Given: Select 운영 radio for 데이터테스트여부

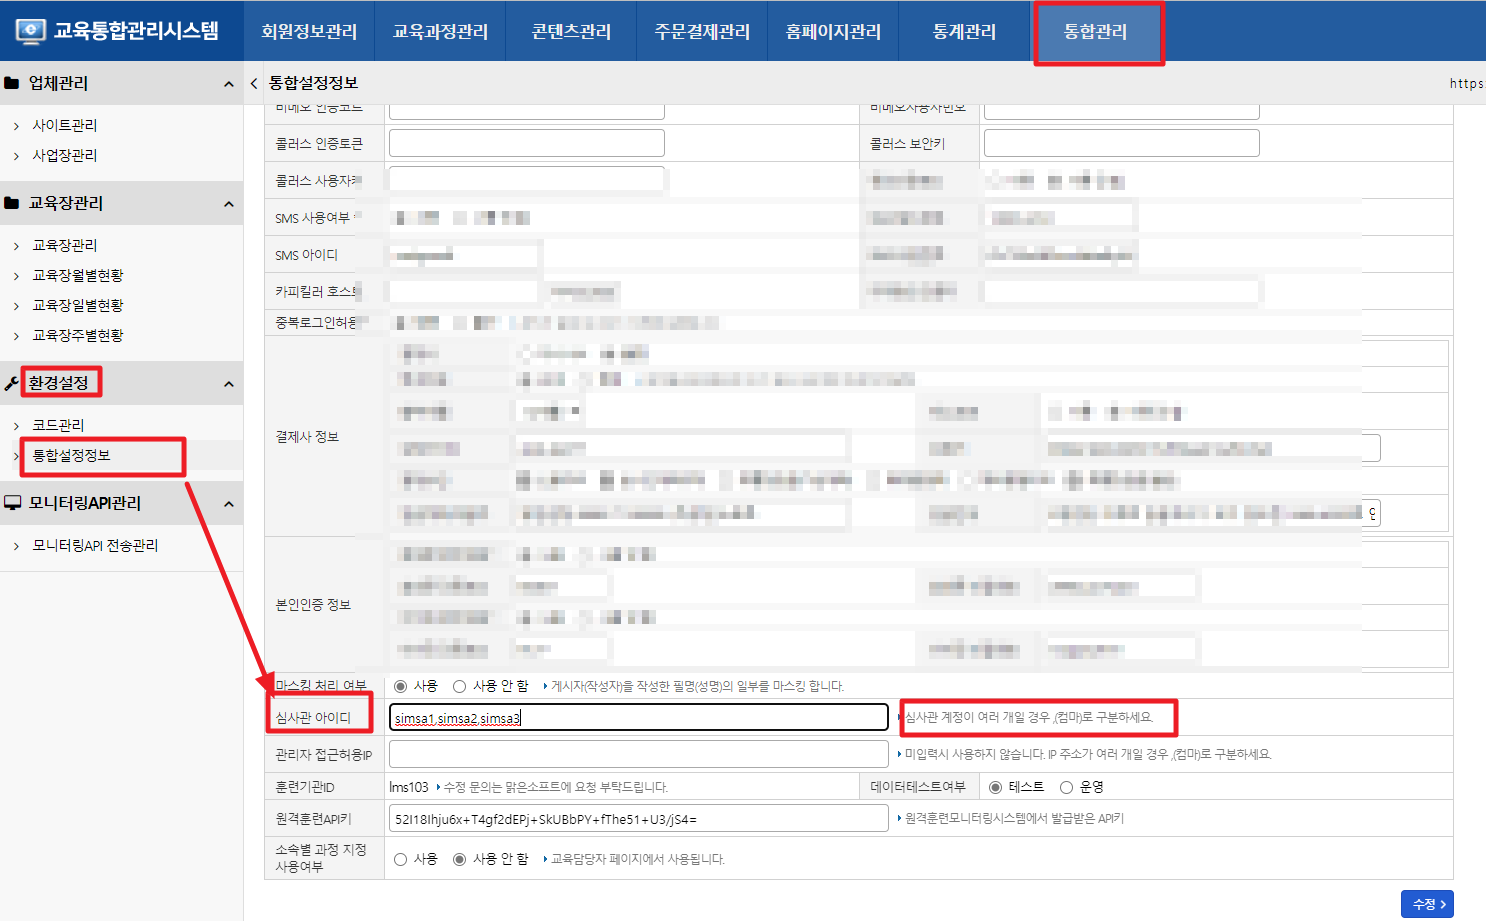Looking at the screenshot, I should [x=1066, y=787].
